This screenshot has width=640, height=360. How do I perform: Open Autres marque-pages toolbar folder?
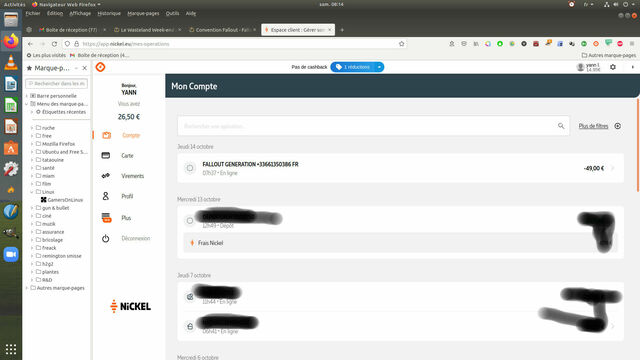pos(609,55)
